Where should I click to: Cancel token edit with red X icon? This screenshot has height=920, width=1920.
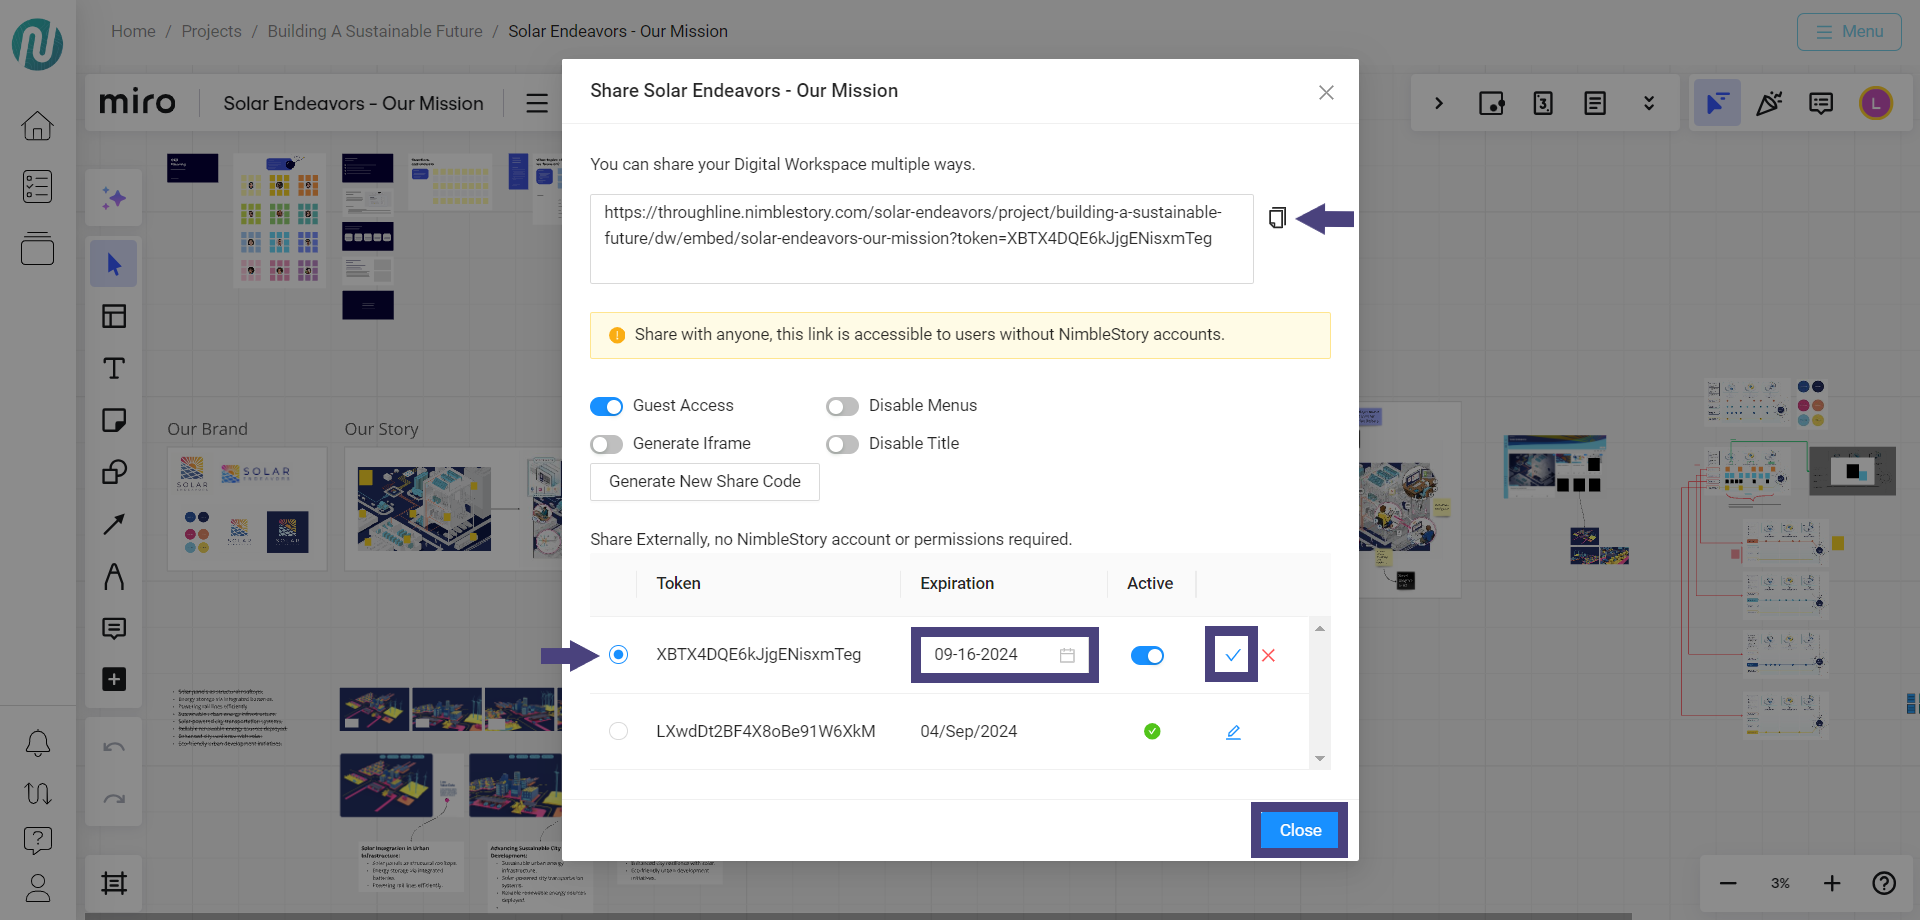[1268, 655]
